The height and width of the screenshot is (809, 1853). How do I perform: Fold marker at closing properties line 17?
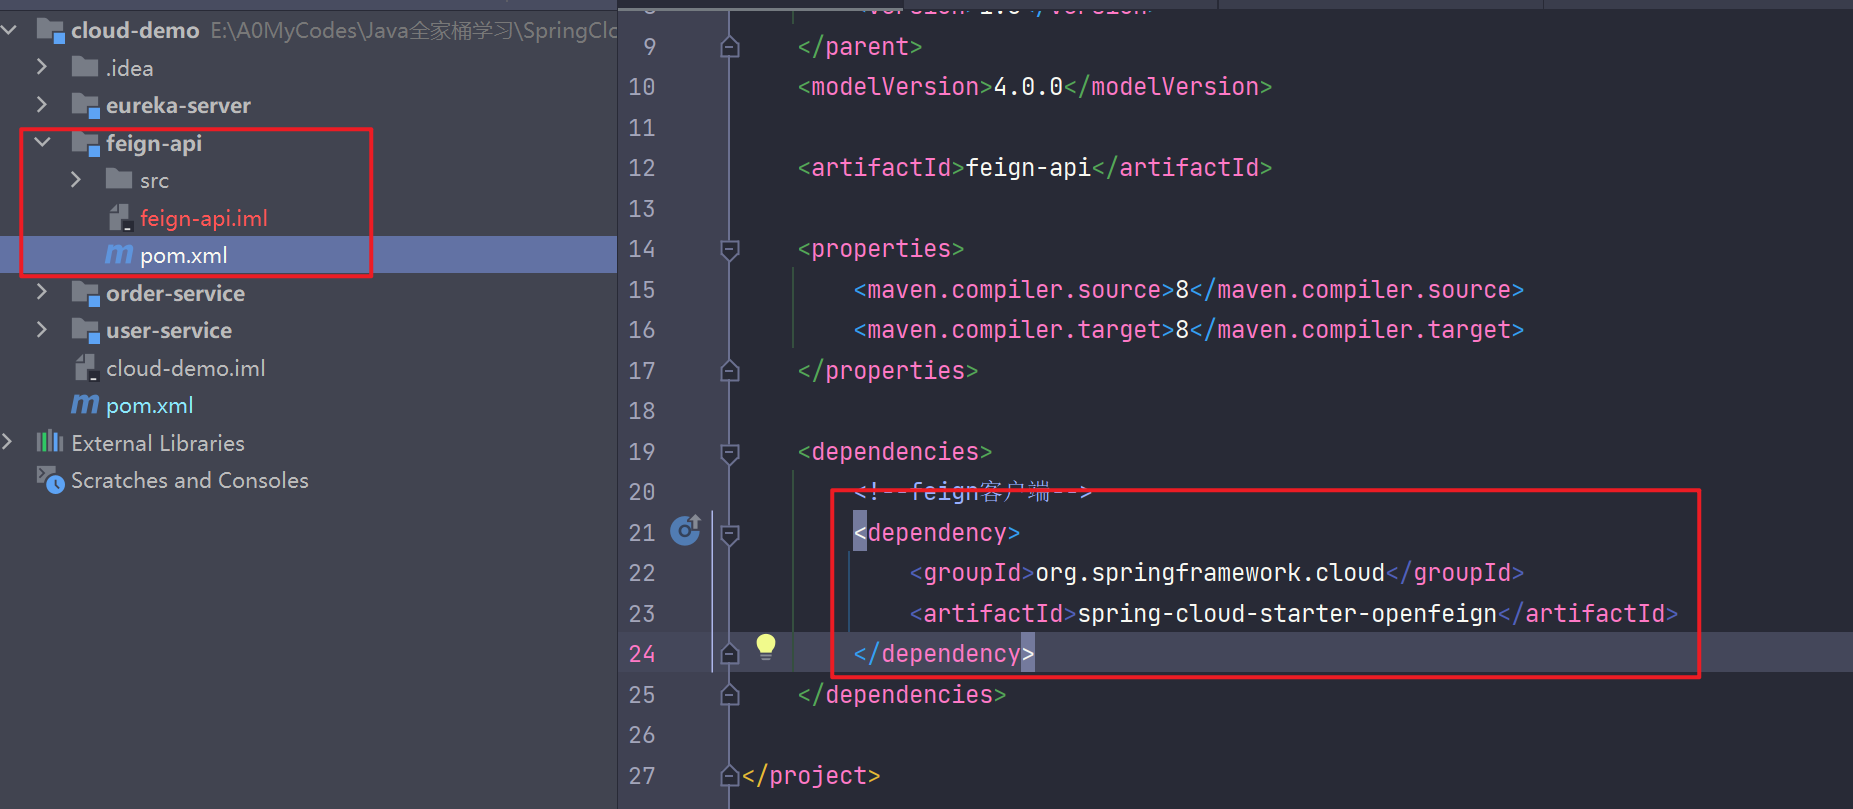730,371
